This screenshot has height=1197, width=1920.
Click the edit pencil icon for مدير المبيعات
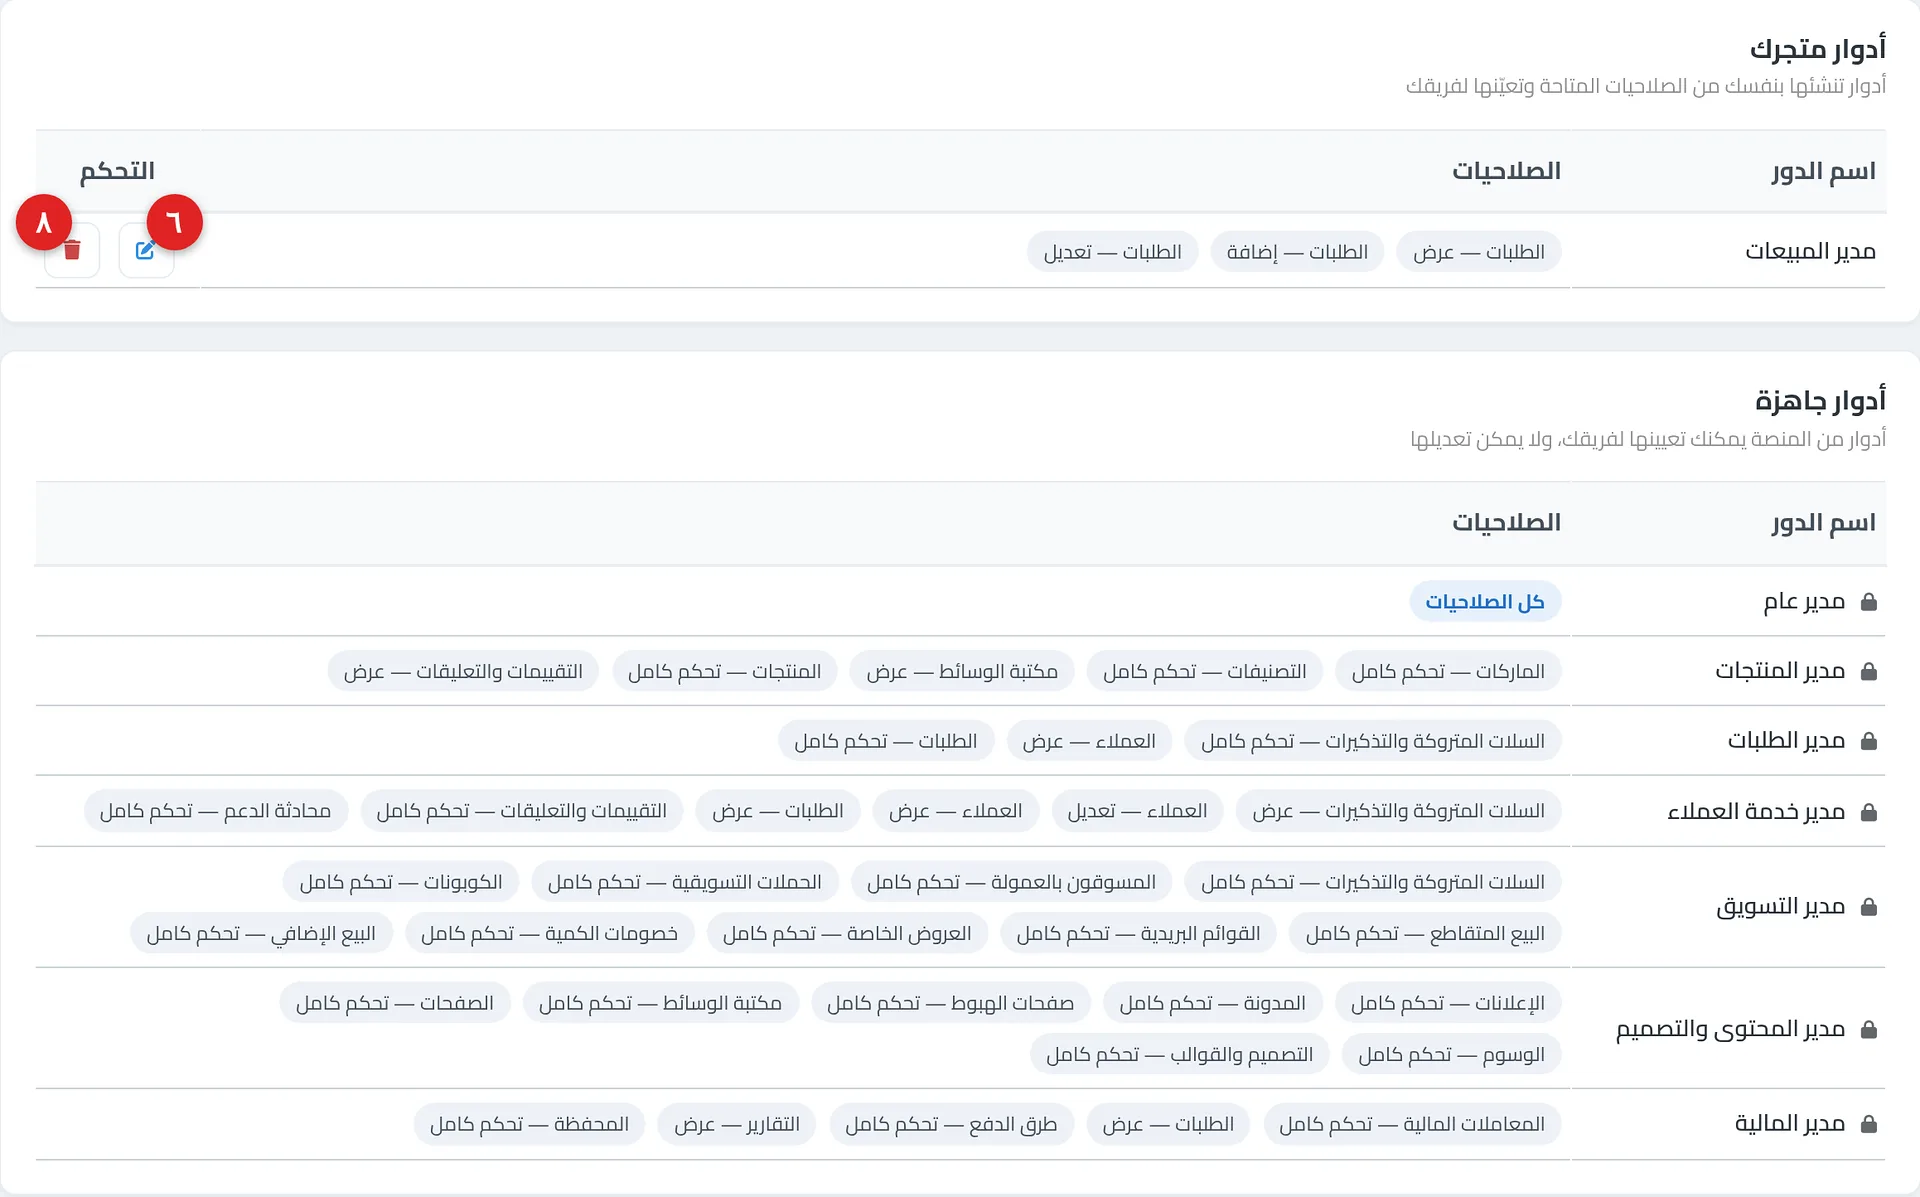click(x=146, y=250)
